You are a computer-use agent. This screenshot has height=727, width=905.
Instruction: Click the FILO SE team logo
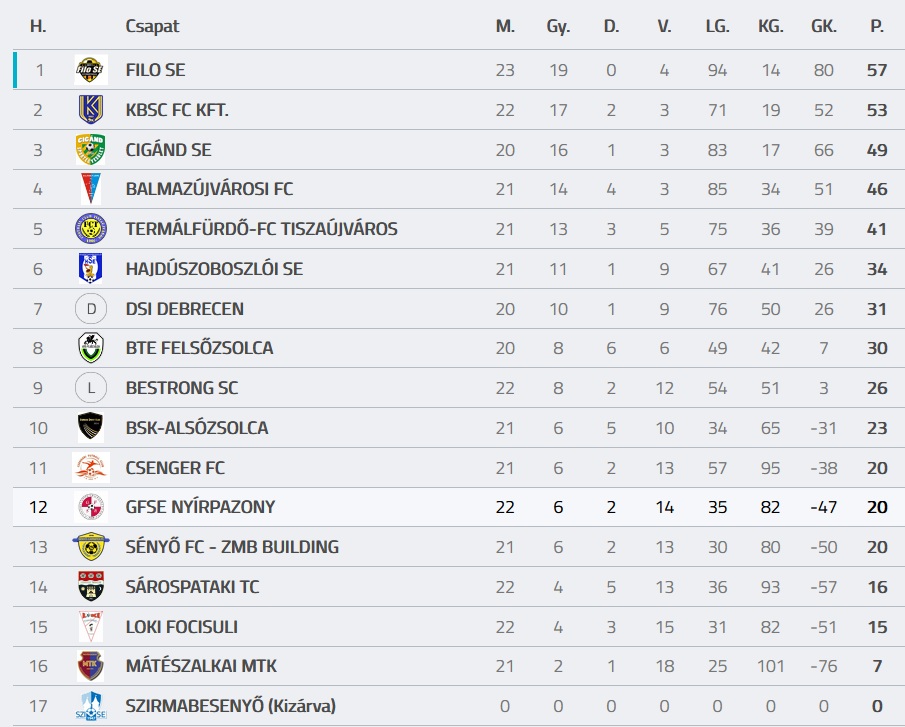pos(91,70)
